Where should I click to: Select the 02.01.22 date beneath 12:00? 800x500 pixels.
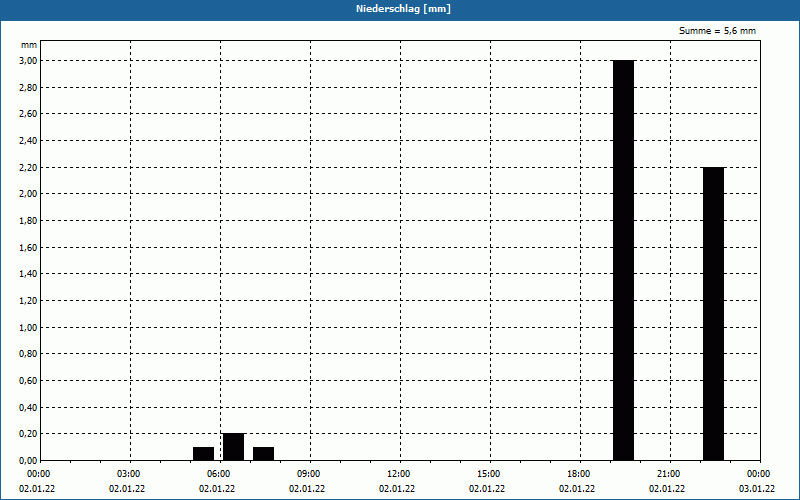pyautogui.click(x=397, y=489)
